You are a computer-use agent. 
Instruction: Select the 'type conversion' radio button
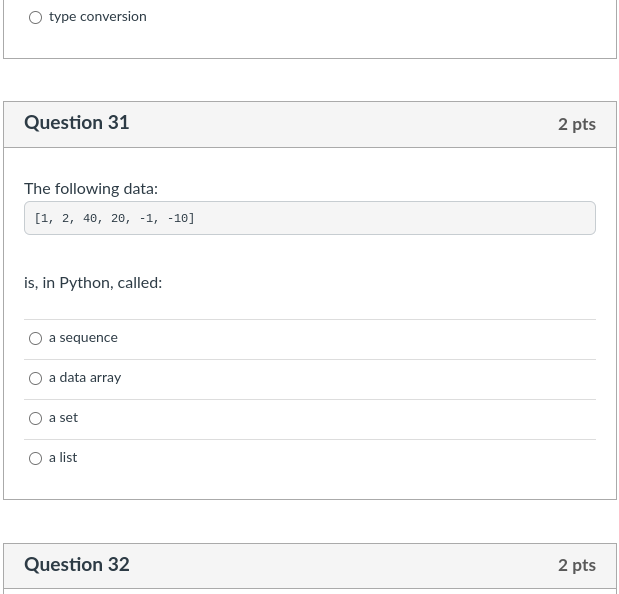click(36, 17)
